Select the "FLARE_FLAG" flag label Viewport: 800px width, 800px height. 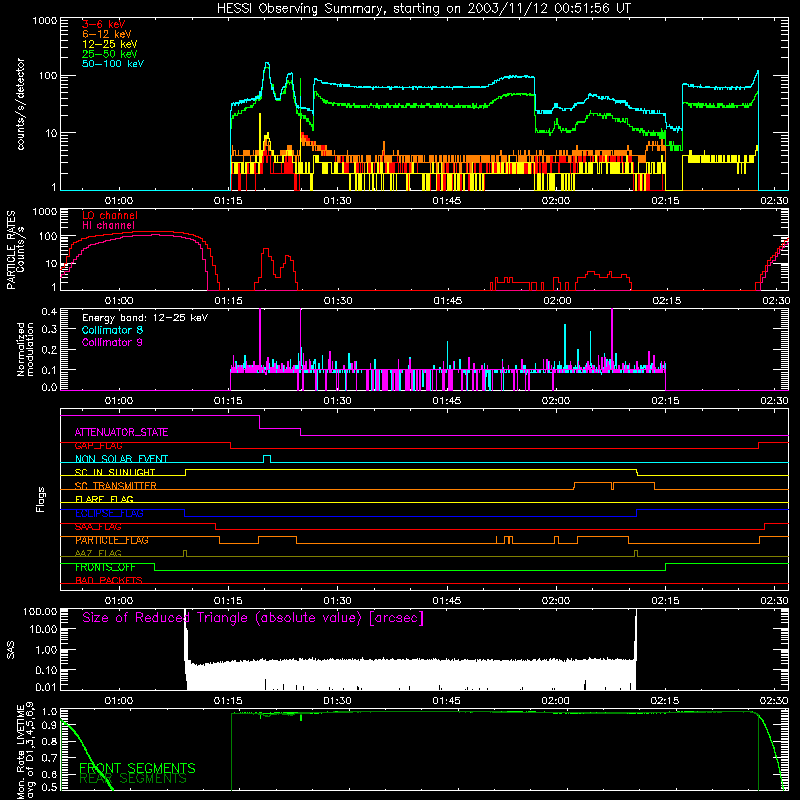point(104,499)
